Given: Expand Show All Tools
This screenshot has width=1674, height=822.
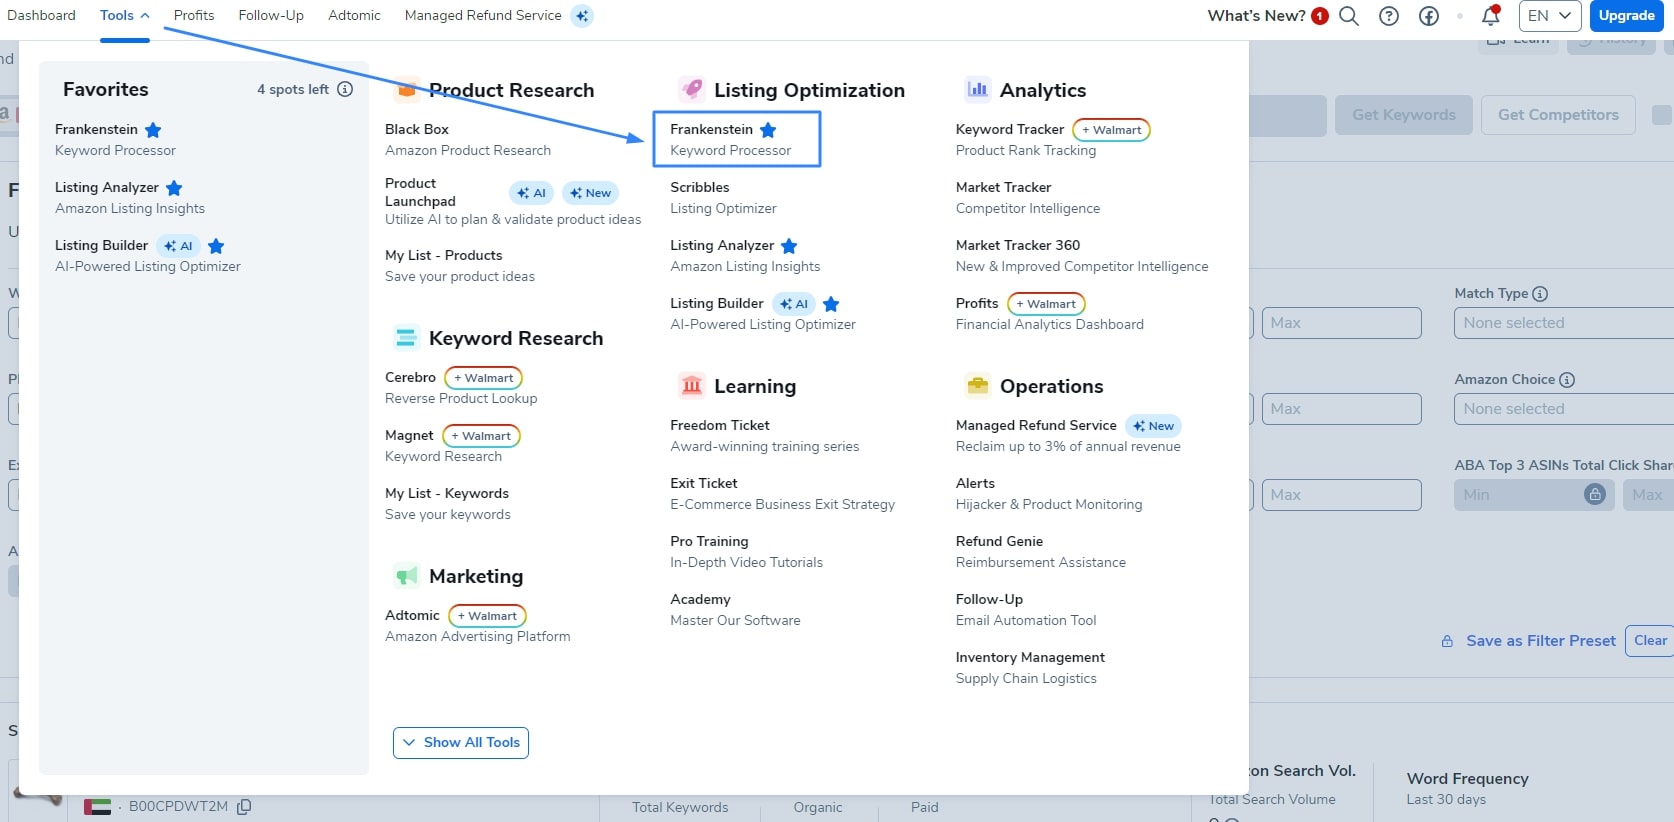Looking at the screenshot, I should 461,742.
